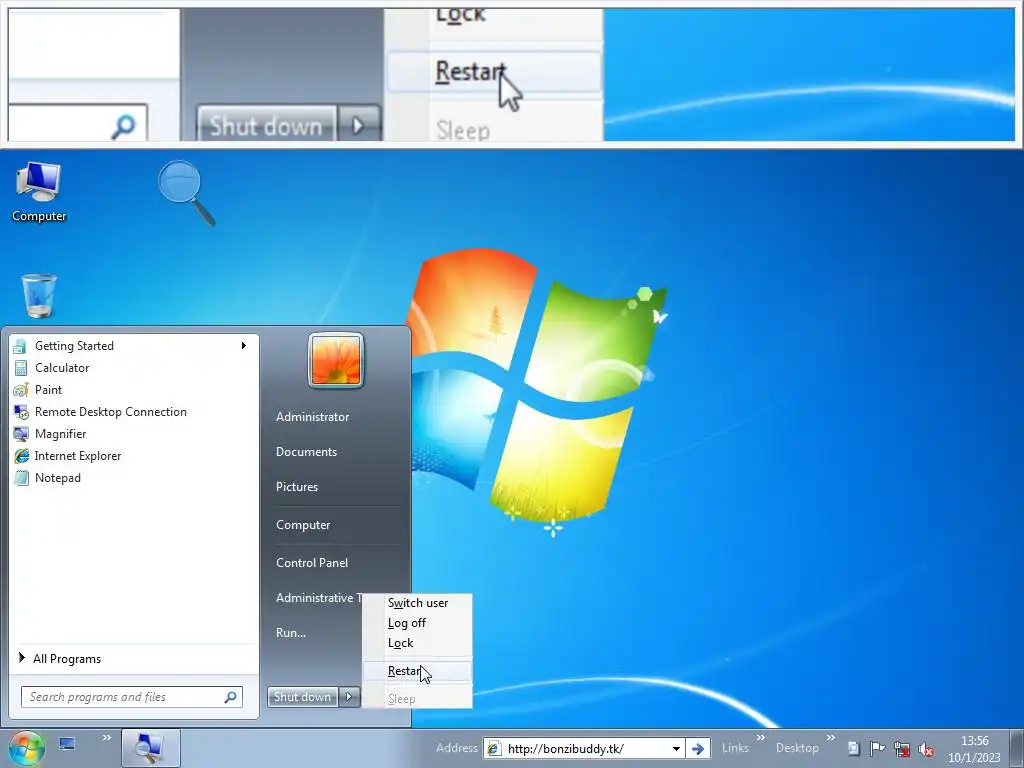The height and width of the screenshot is (768, 1024).
Task: Expand All Programs
Action: pos(134,659)
